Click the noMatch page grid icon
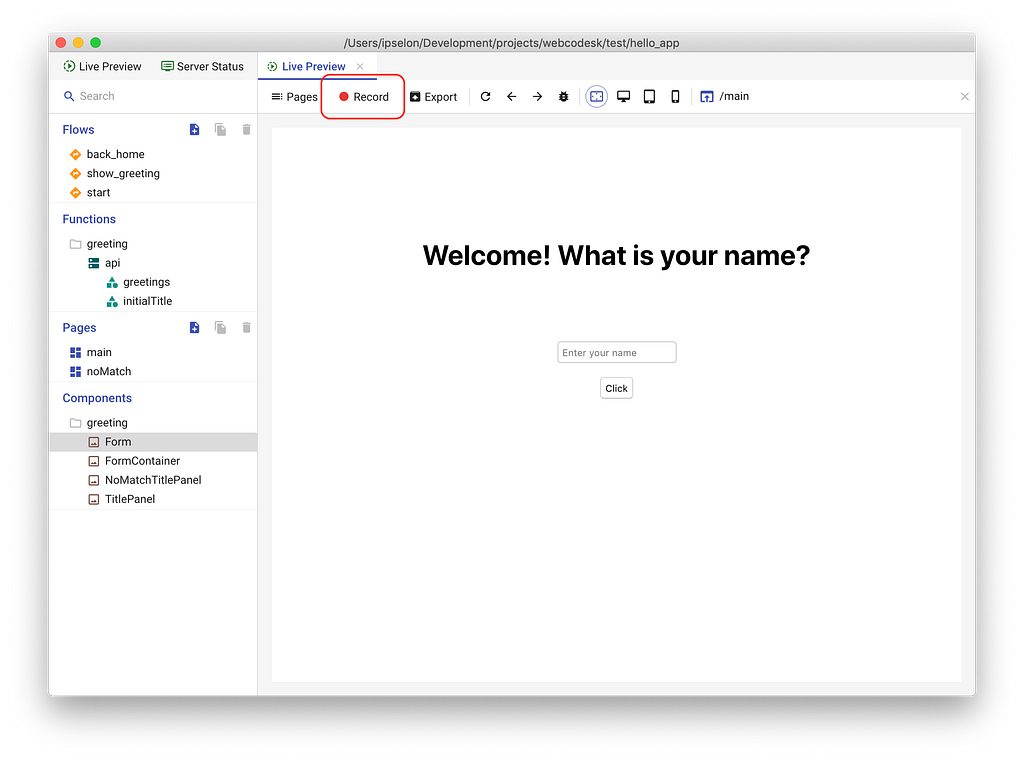 click(x=75, y=372)
